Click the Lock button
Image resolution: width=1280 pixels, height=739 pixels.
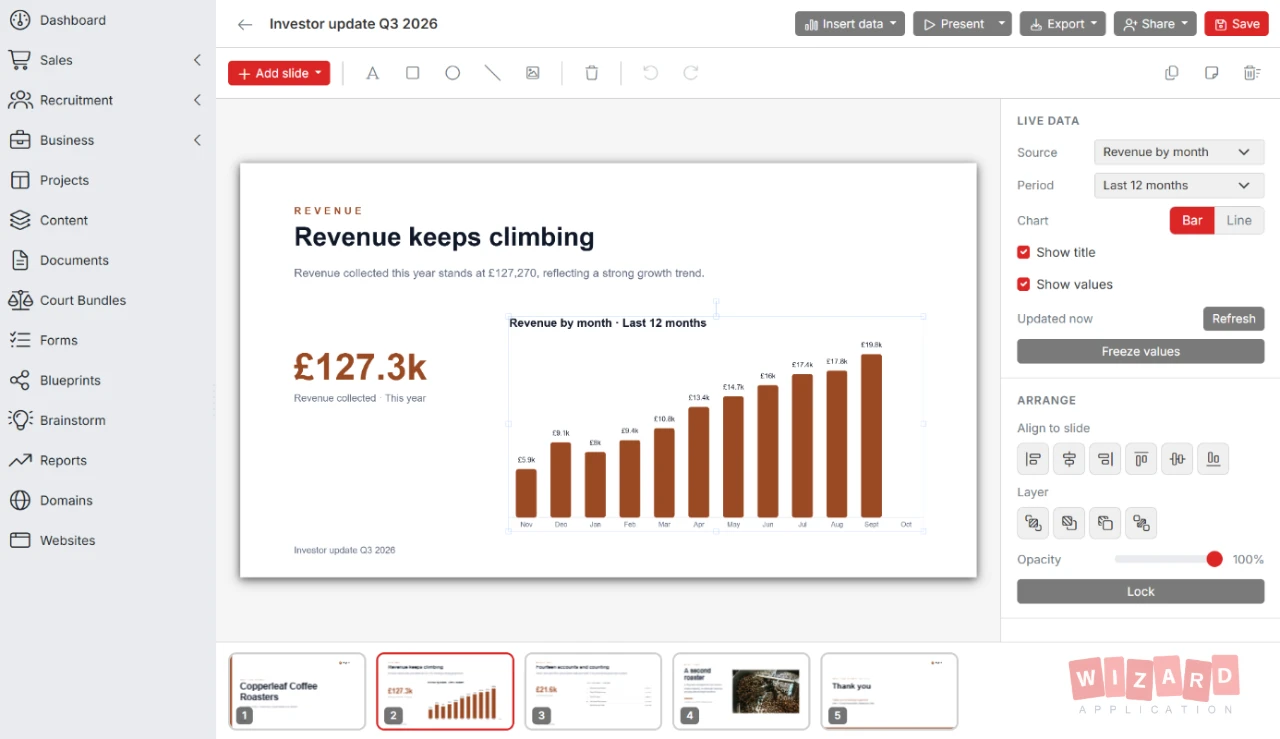[1140, 591]
